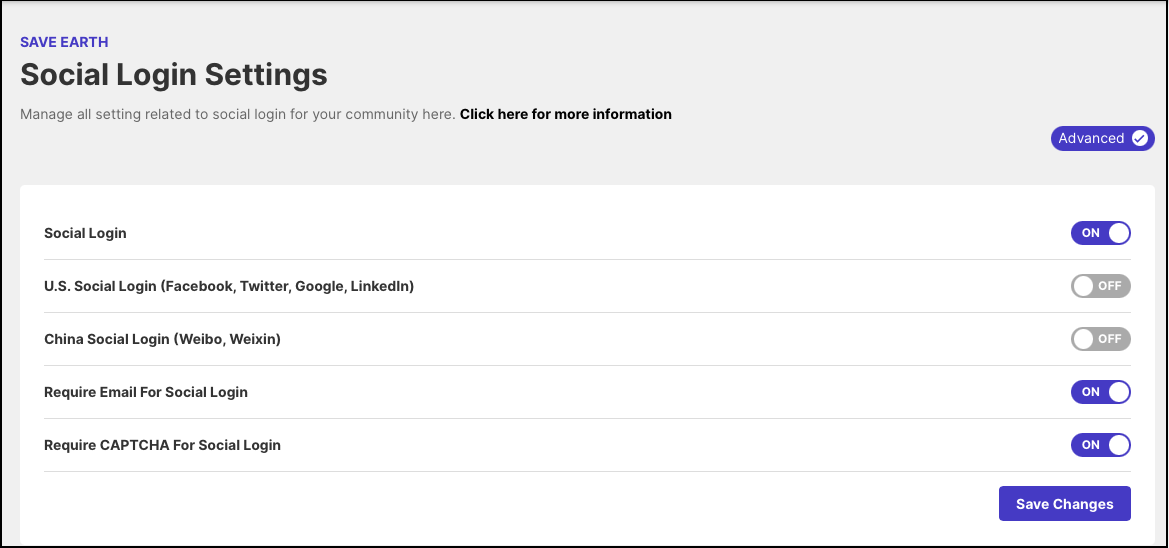Open the SAVE EARTH community link

(64, 42)
